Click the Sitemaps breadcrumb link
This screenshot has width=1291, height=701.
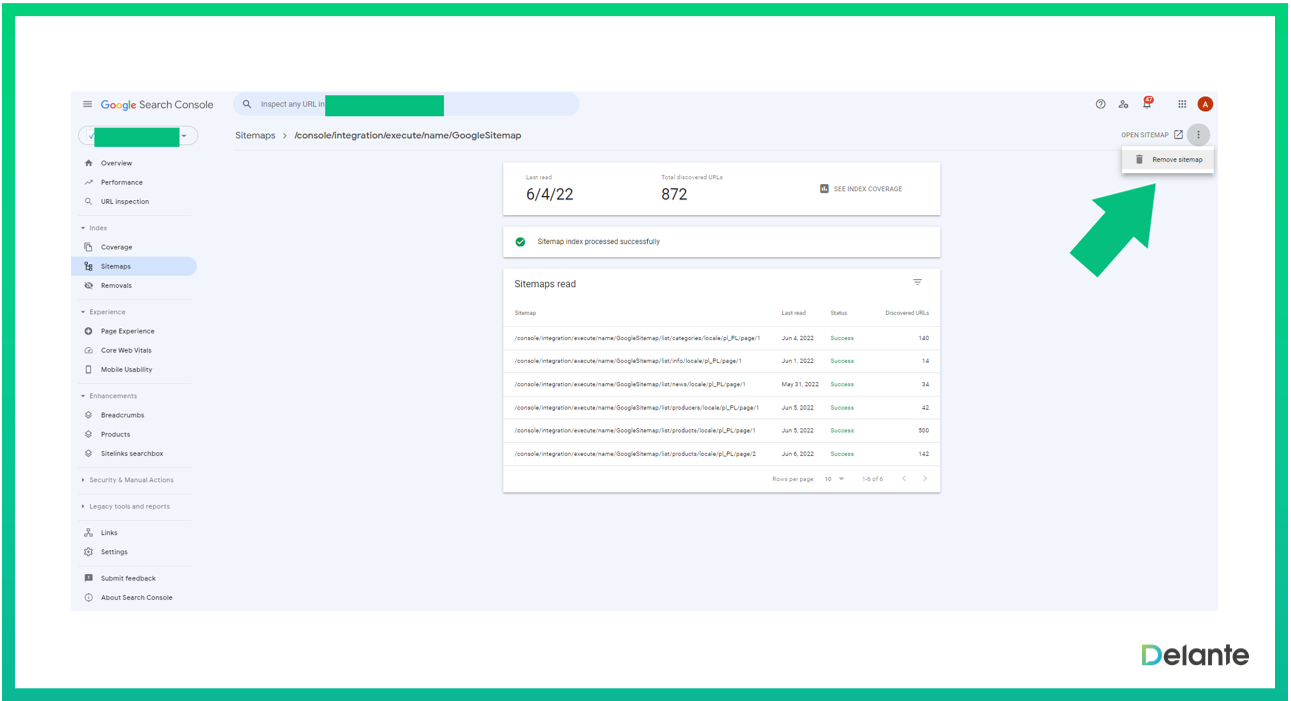(x=255, y=135)
